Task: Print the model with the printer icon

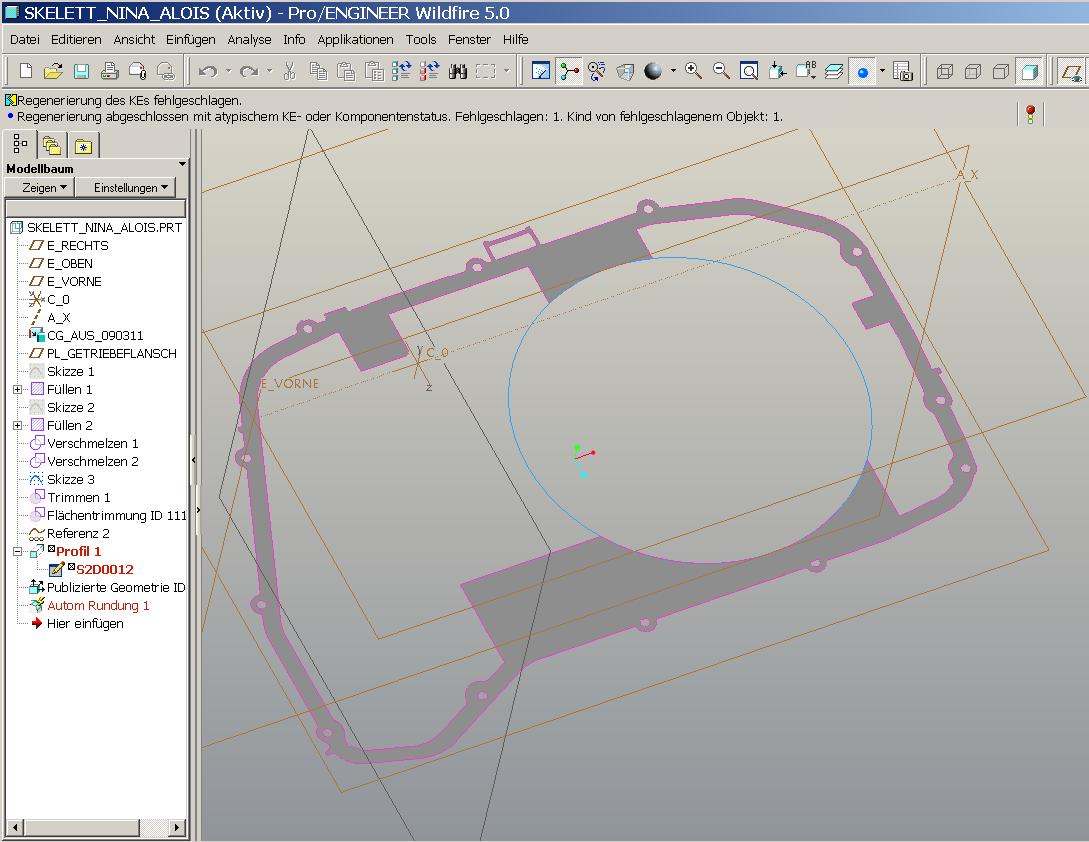Action: (109, 71)
